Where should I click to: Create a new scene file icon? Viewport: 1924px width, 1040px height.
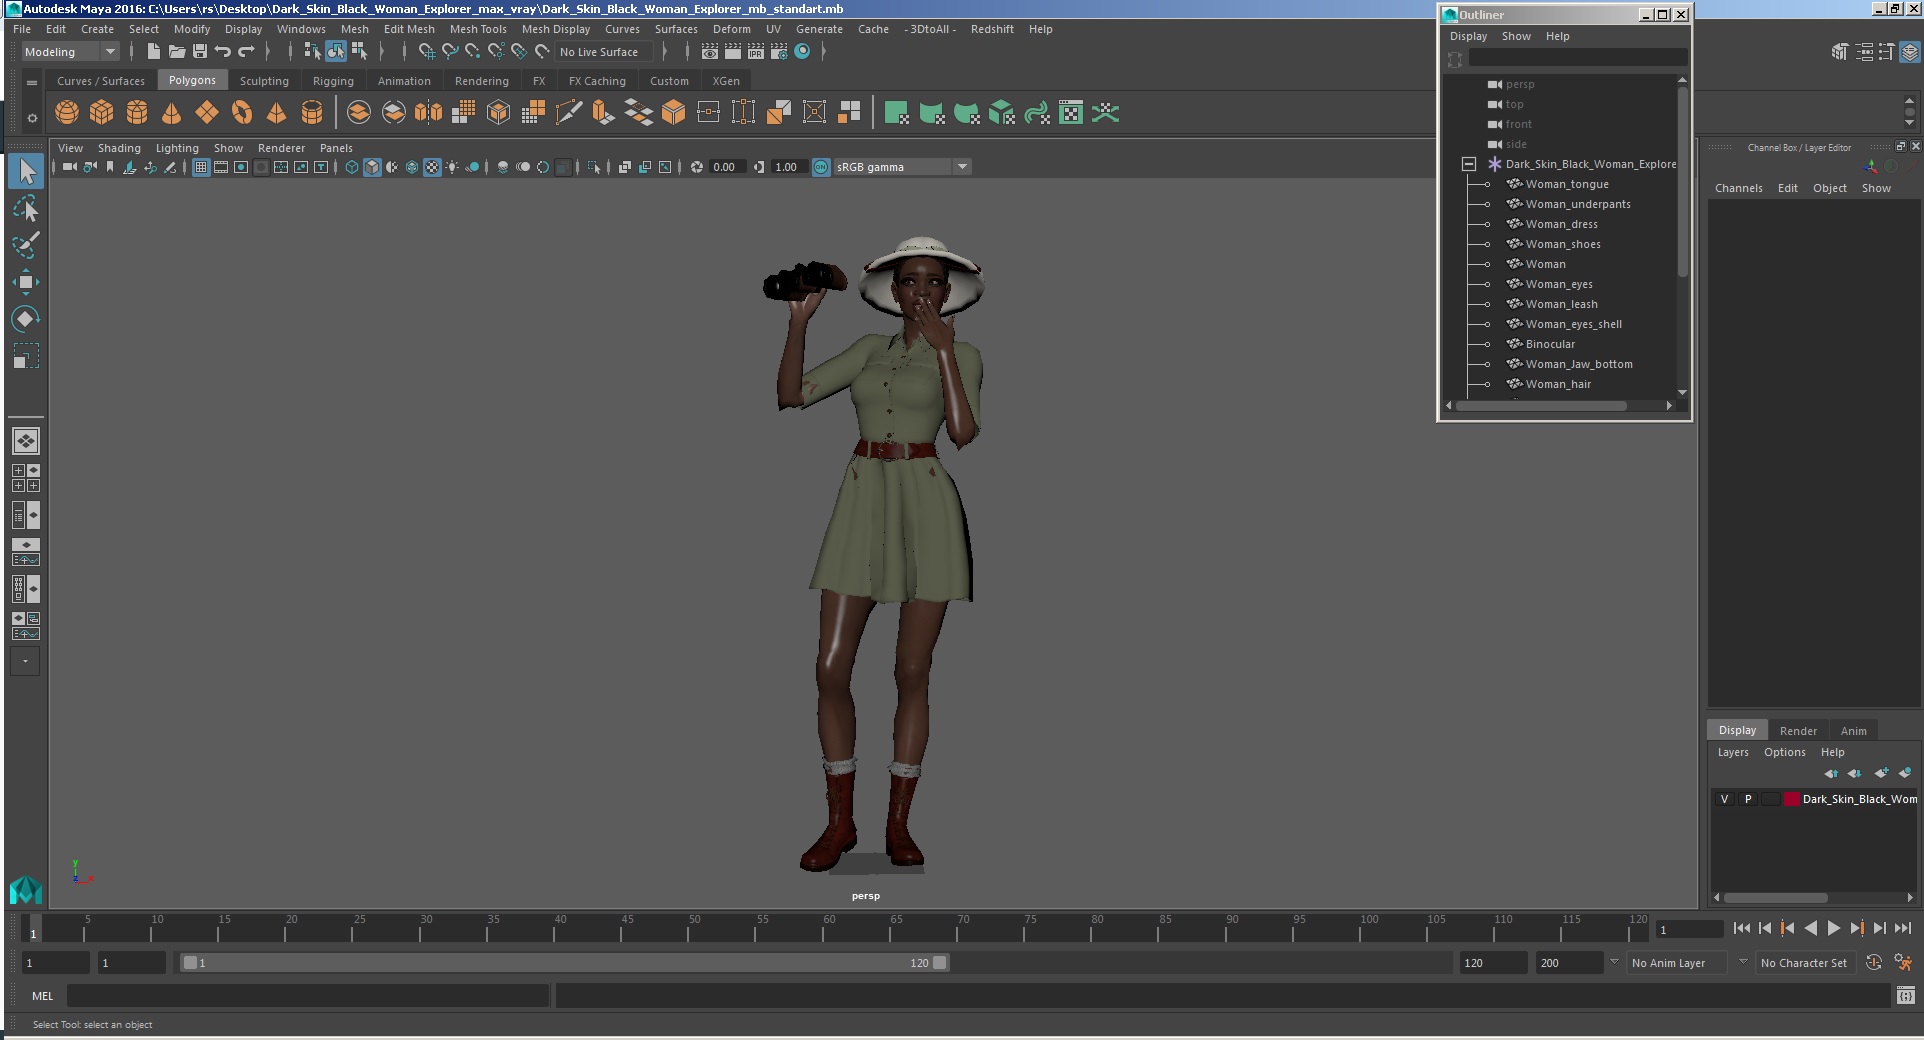(x=153, y=52)
